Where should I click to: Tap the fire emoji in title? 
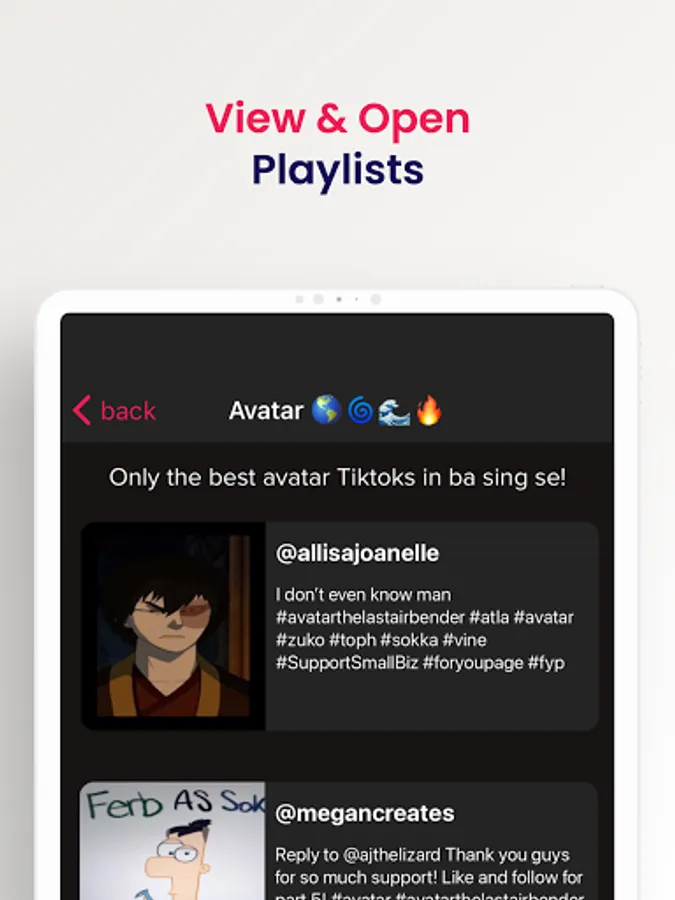point(429,410)
